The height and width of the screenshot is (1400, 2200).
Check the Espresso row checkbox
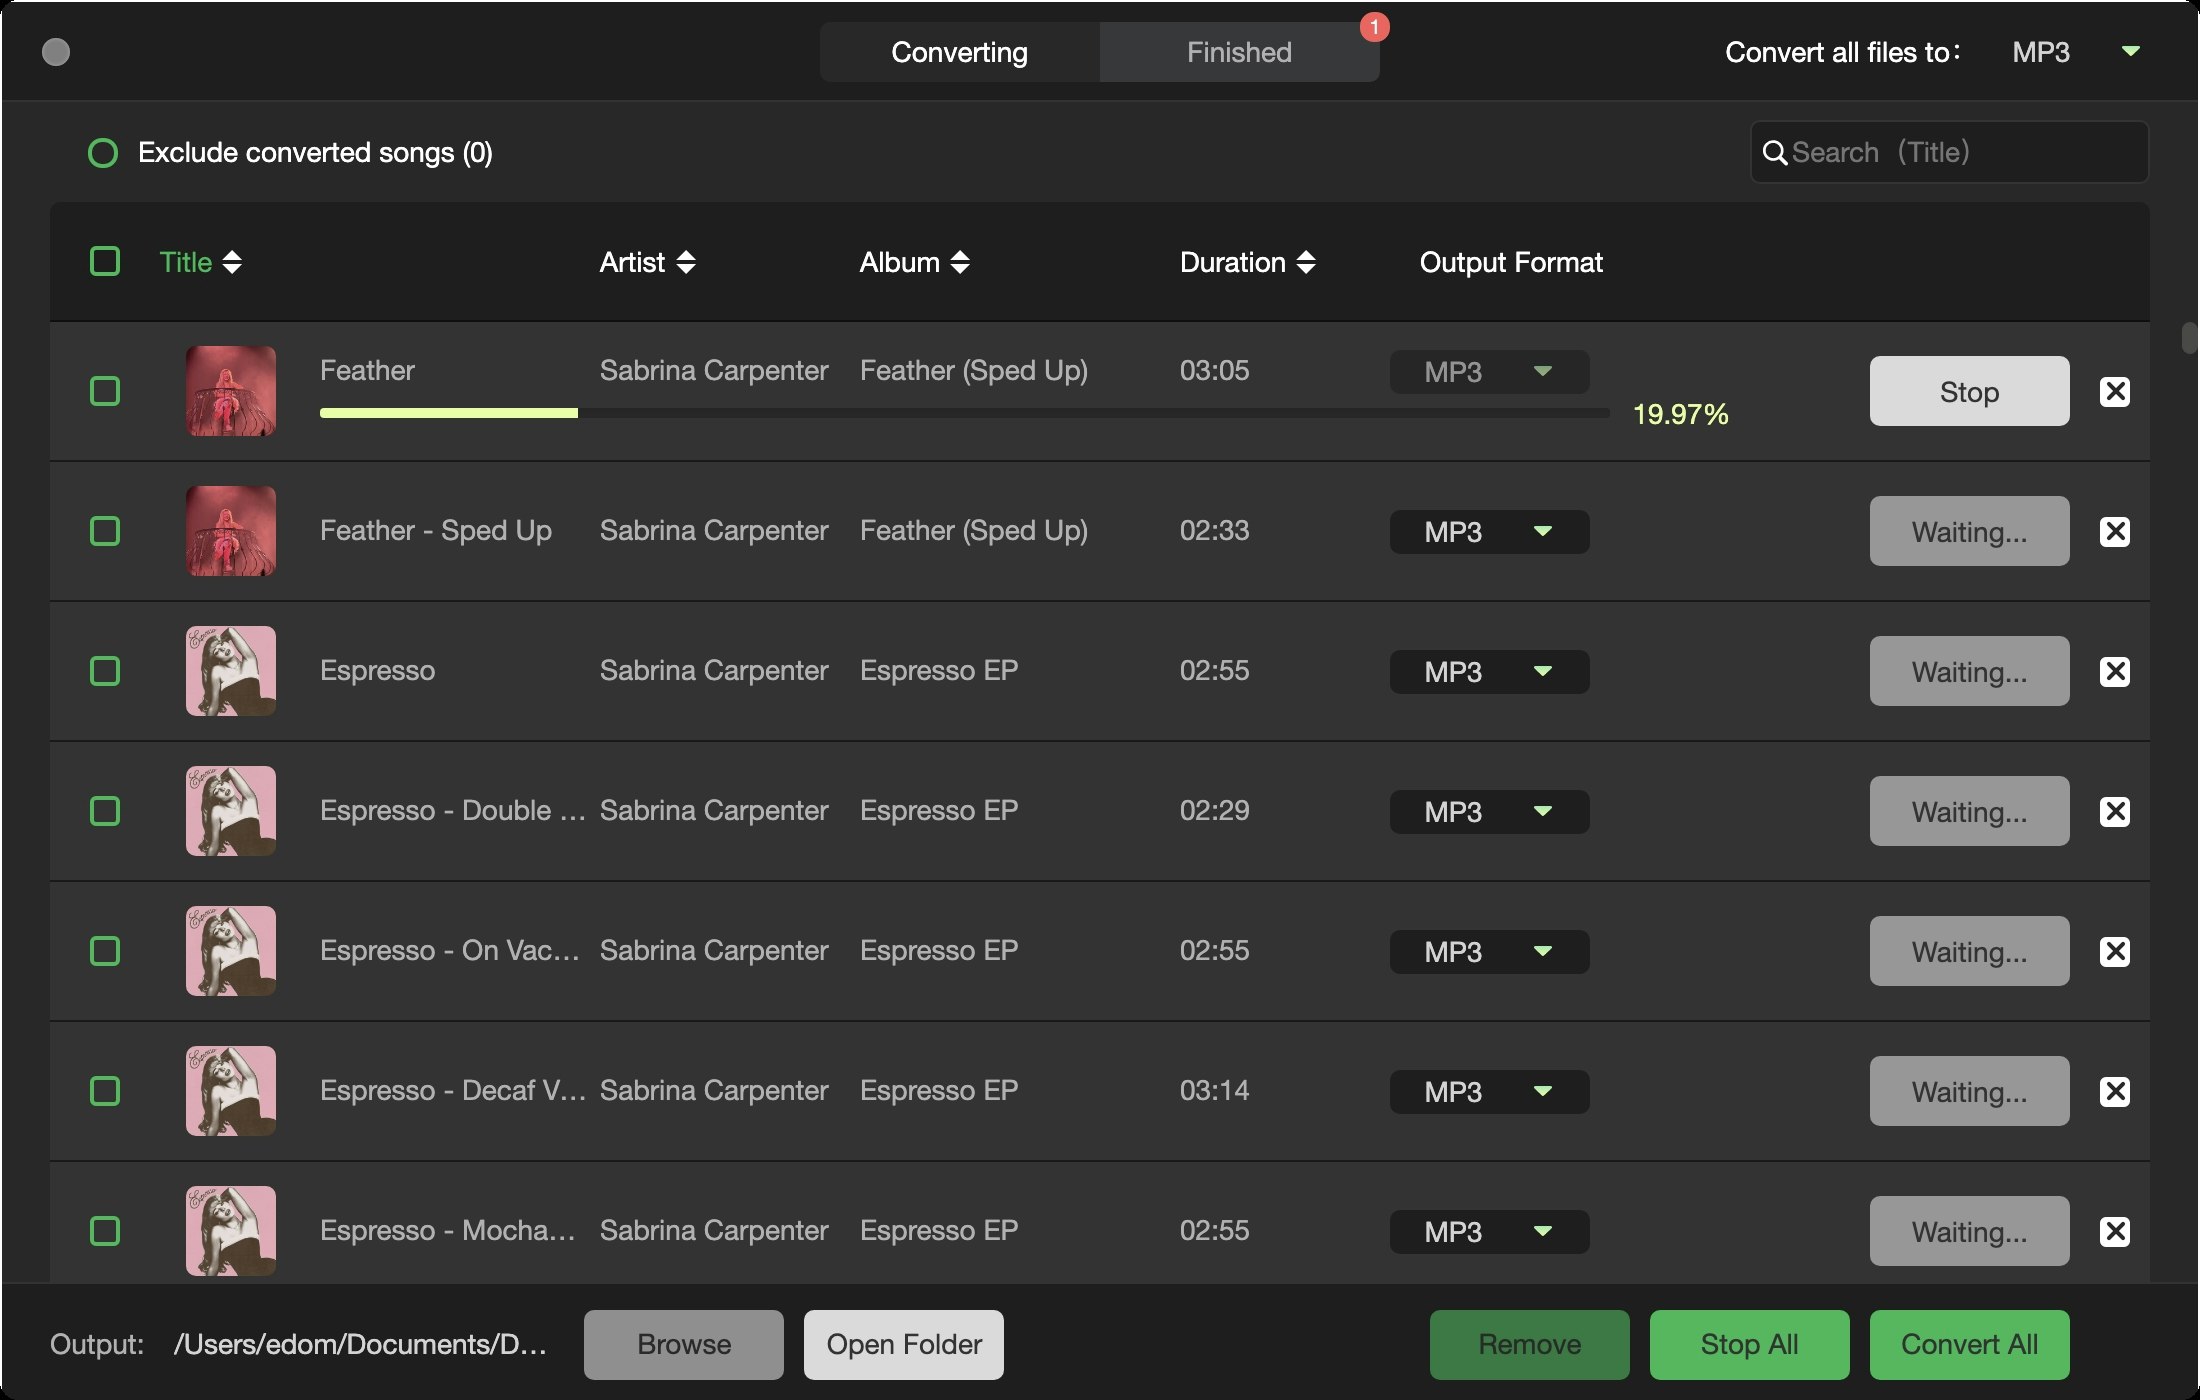105,671
